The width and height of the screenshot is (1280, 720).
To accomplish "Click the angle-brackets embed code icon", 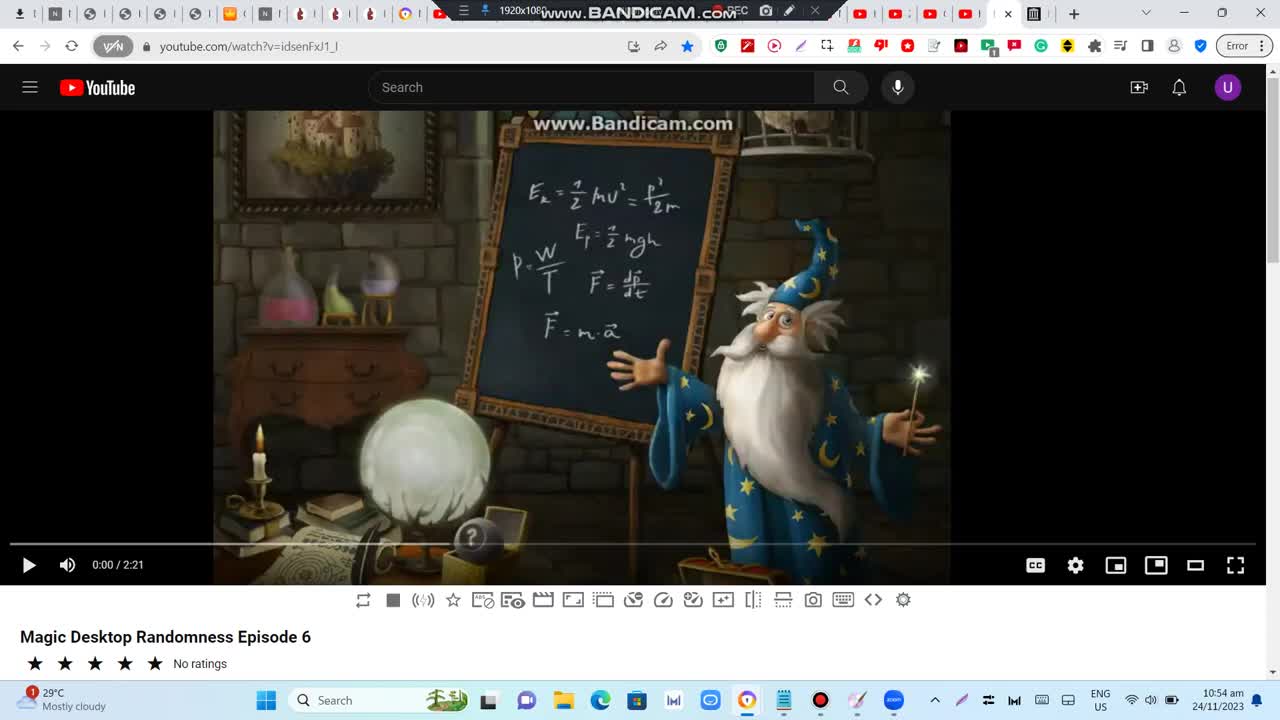I will coord(873,600).
